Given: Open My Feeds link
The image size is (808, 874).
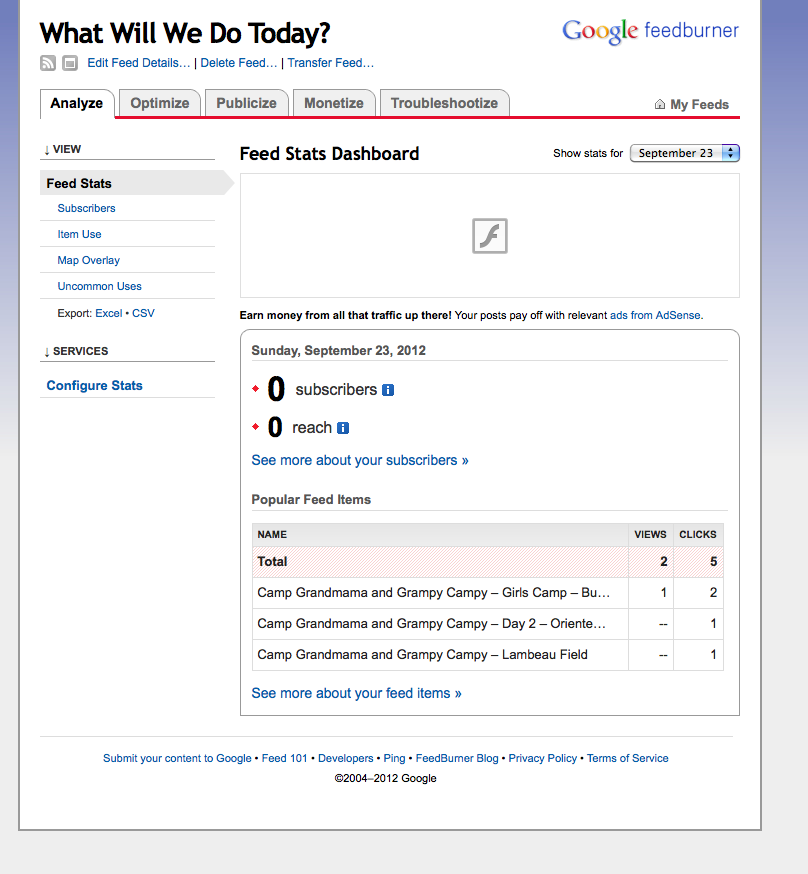Looking at the screenshot, I should pos(699,104).
